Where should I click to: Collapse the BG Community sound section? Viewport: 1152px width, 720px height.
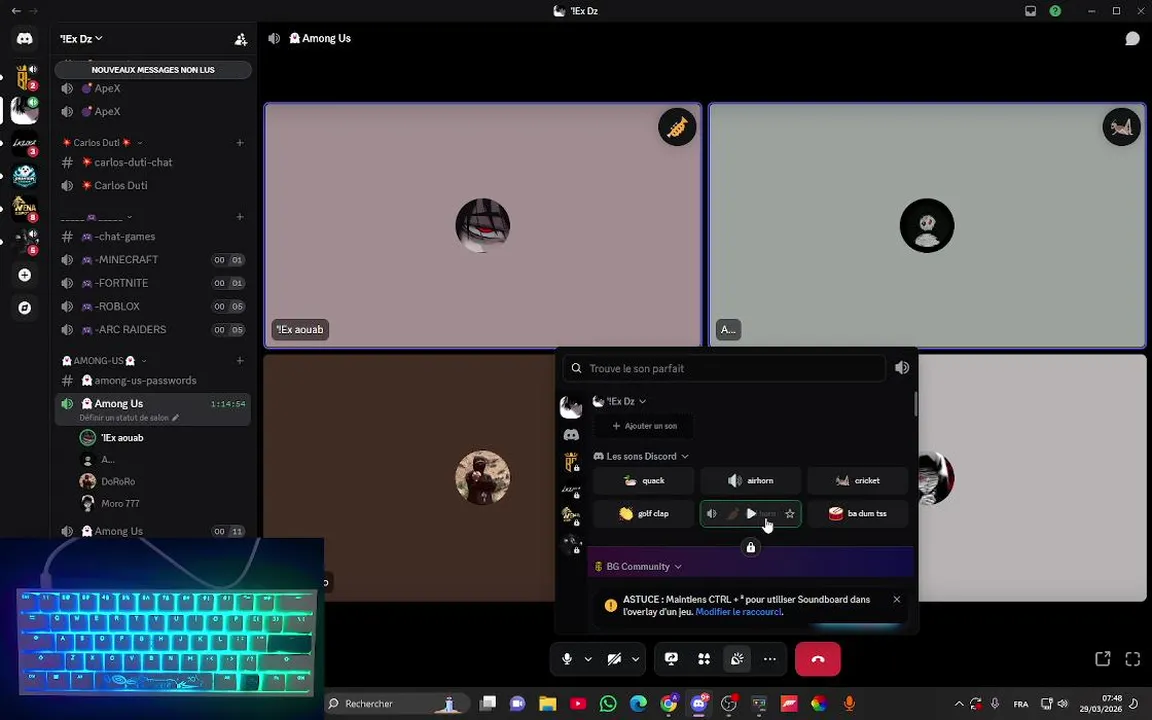pyautogui.click(x=638, y=566)
